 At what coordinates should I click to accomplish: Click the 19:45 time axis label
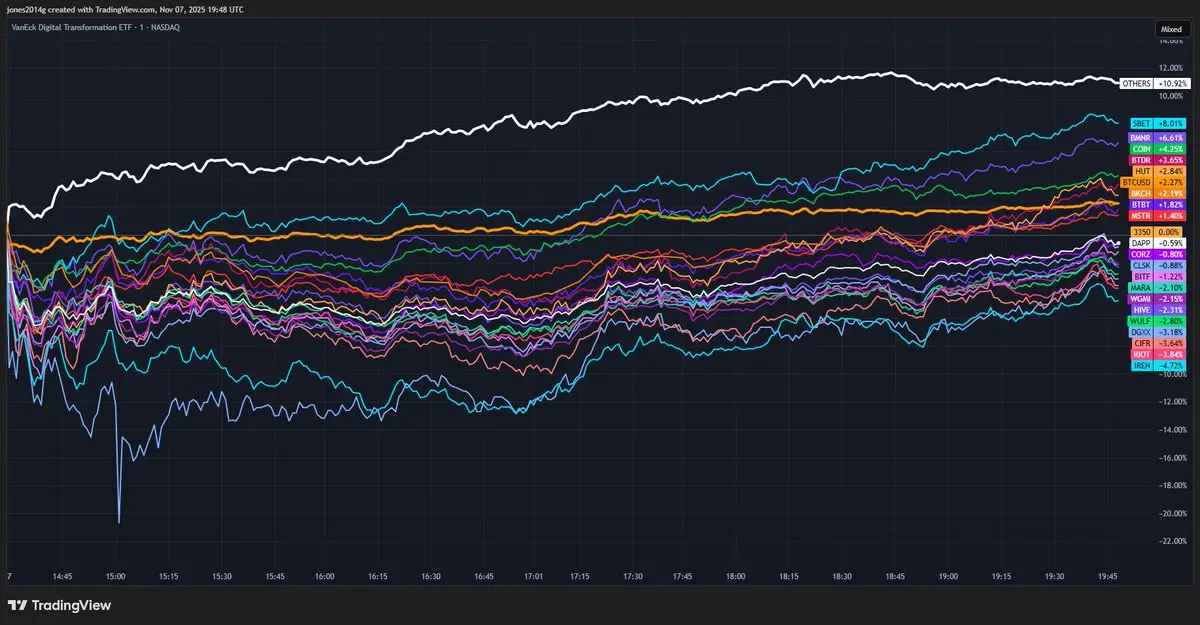pos(1106,577)
